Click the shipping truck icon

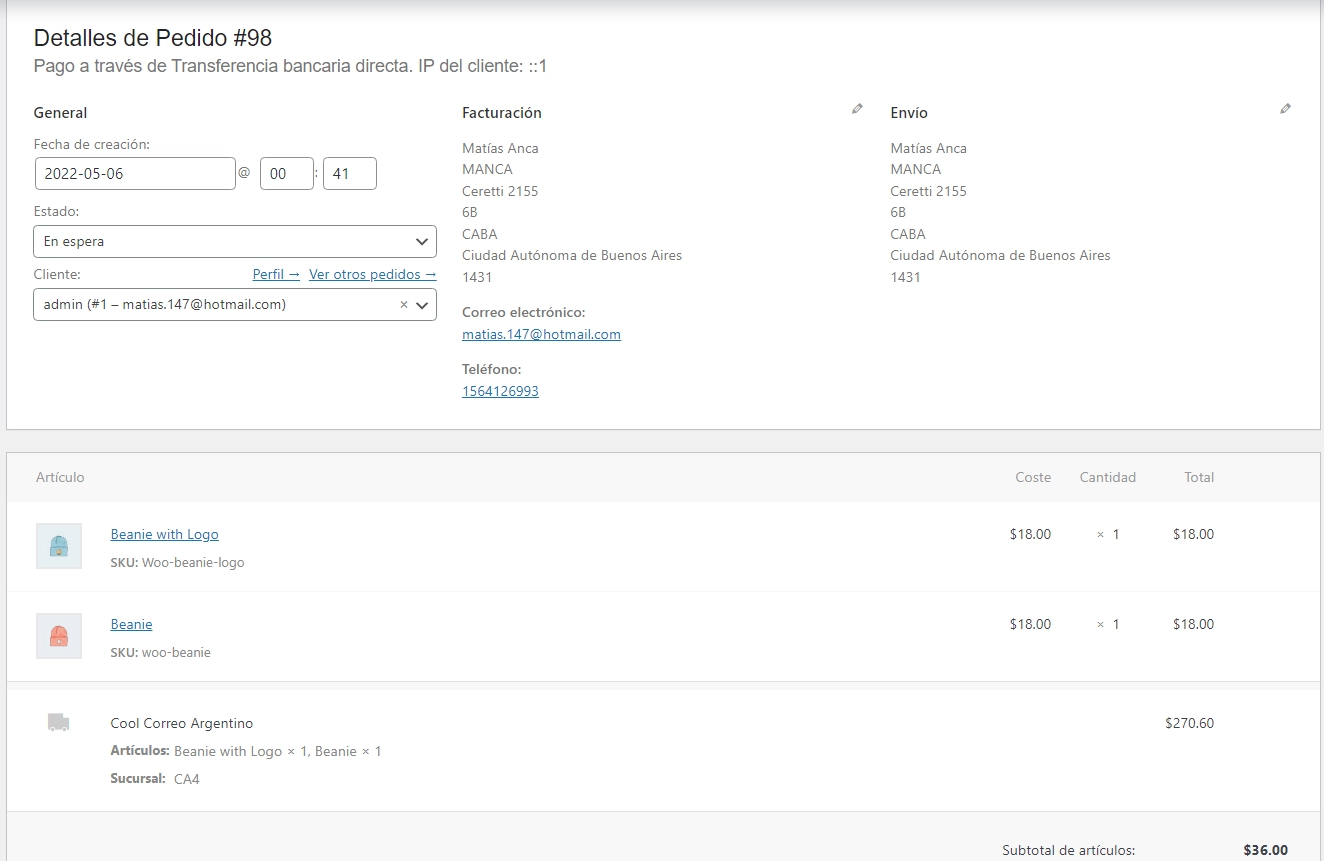59,723
